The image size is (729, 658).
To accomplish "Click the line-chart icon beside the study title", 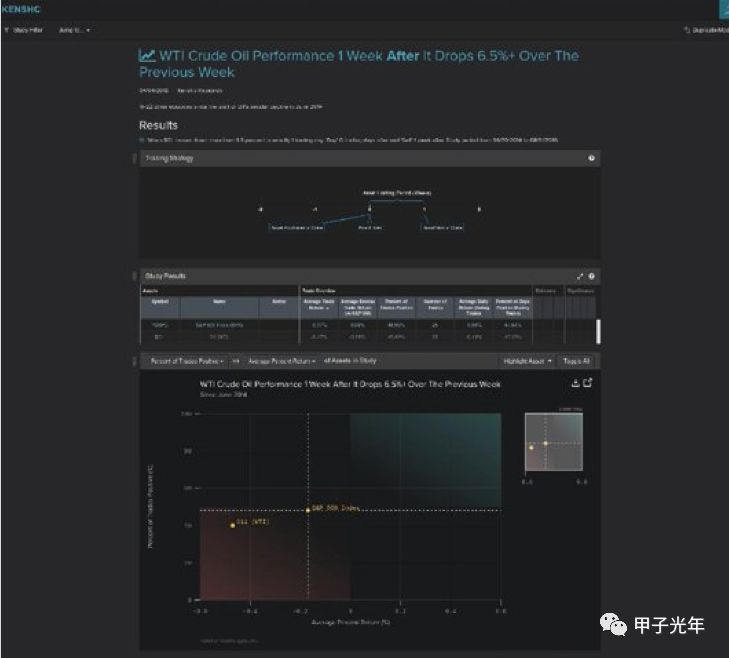I will [147, 56].
